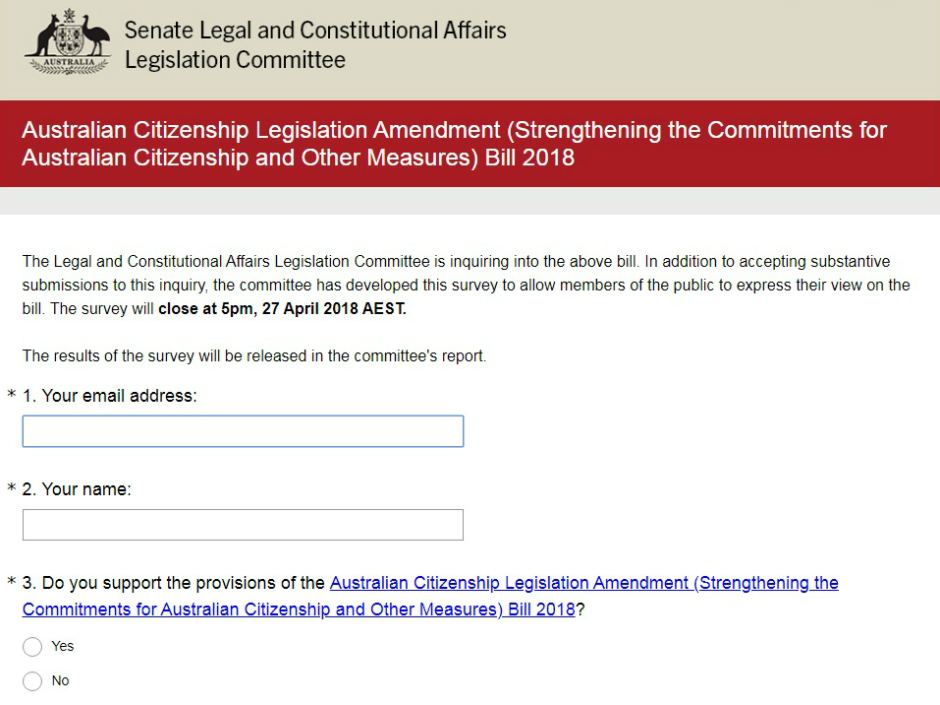Click the 'results of the survey' sentence
940x705 pixels.
[x=254, y=356]
